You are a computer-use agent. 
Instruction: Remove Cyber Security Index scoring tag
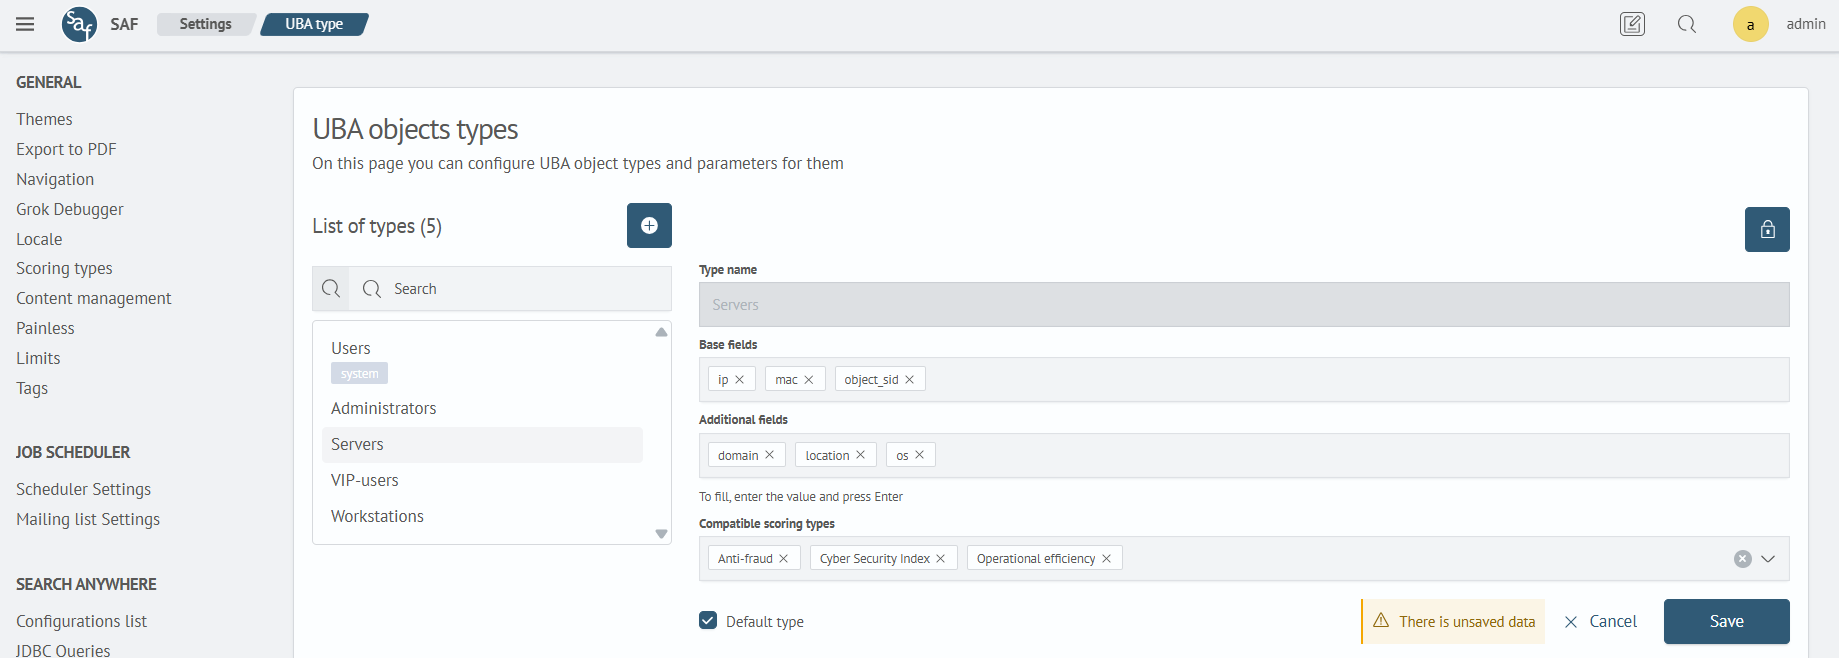click(x=941, y=559)
